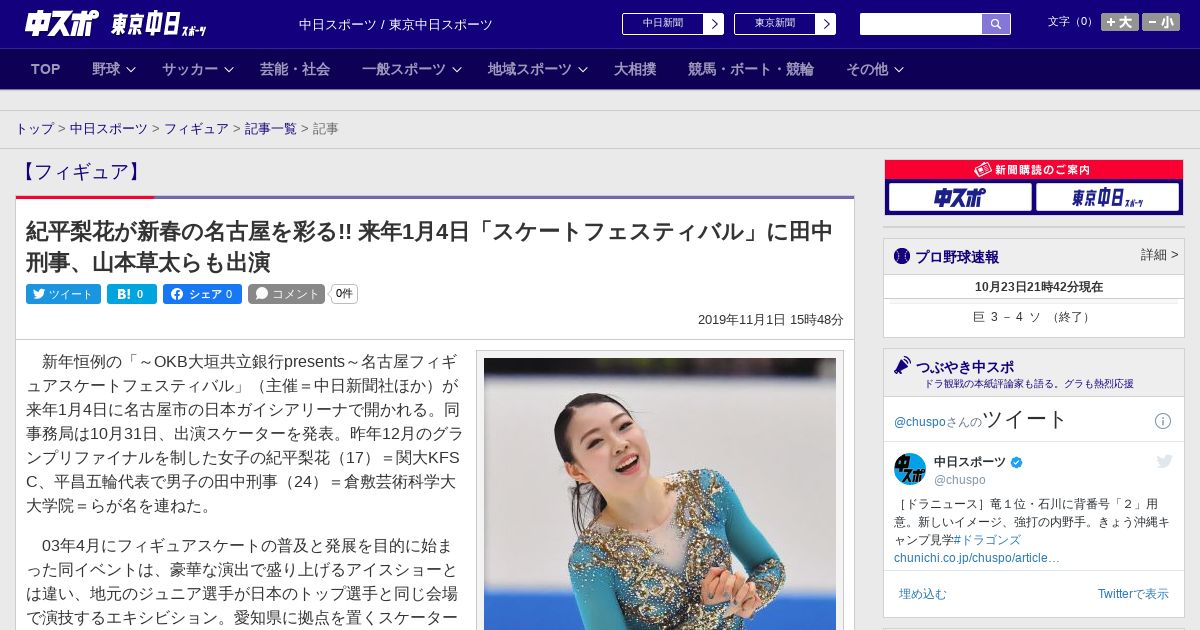
Task: Click the フィギュア breadcrumb link
Action: (x=196, y=129)
